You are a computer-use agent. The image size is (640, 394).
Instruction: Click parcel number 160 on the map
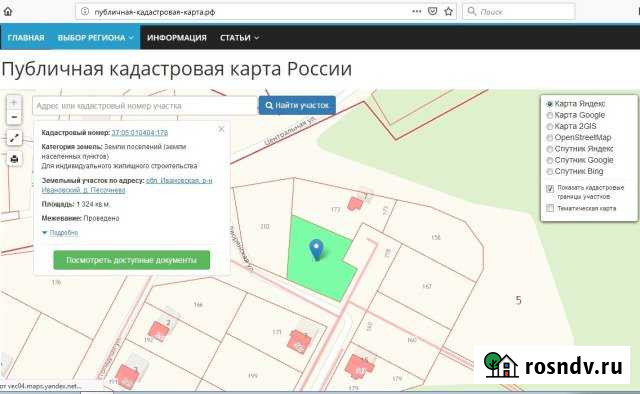point(411,340)
